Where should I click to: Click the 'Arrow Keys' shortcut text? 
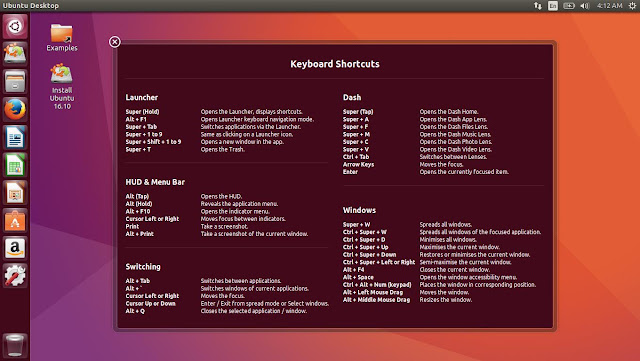coord(358,165)
